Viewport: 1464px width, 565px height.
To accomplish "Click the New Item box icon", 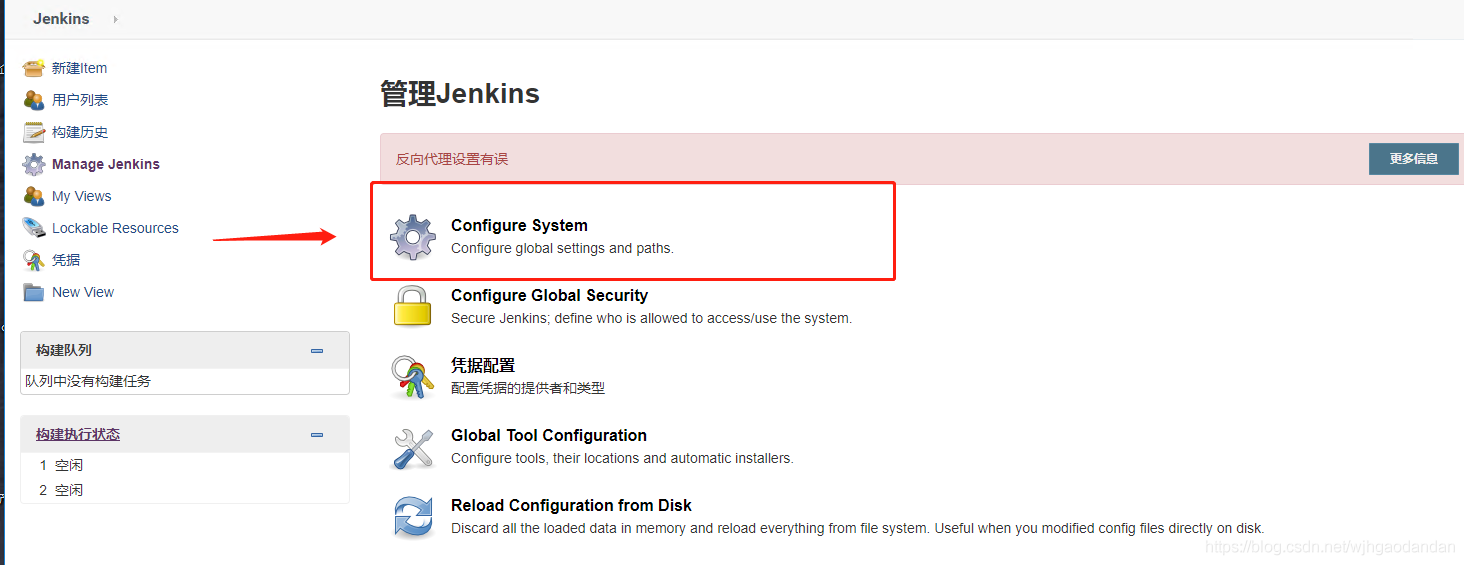I will tap(34, 68).
